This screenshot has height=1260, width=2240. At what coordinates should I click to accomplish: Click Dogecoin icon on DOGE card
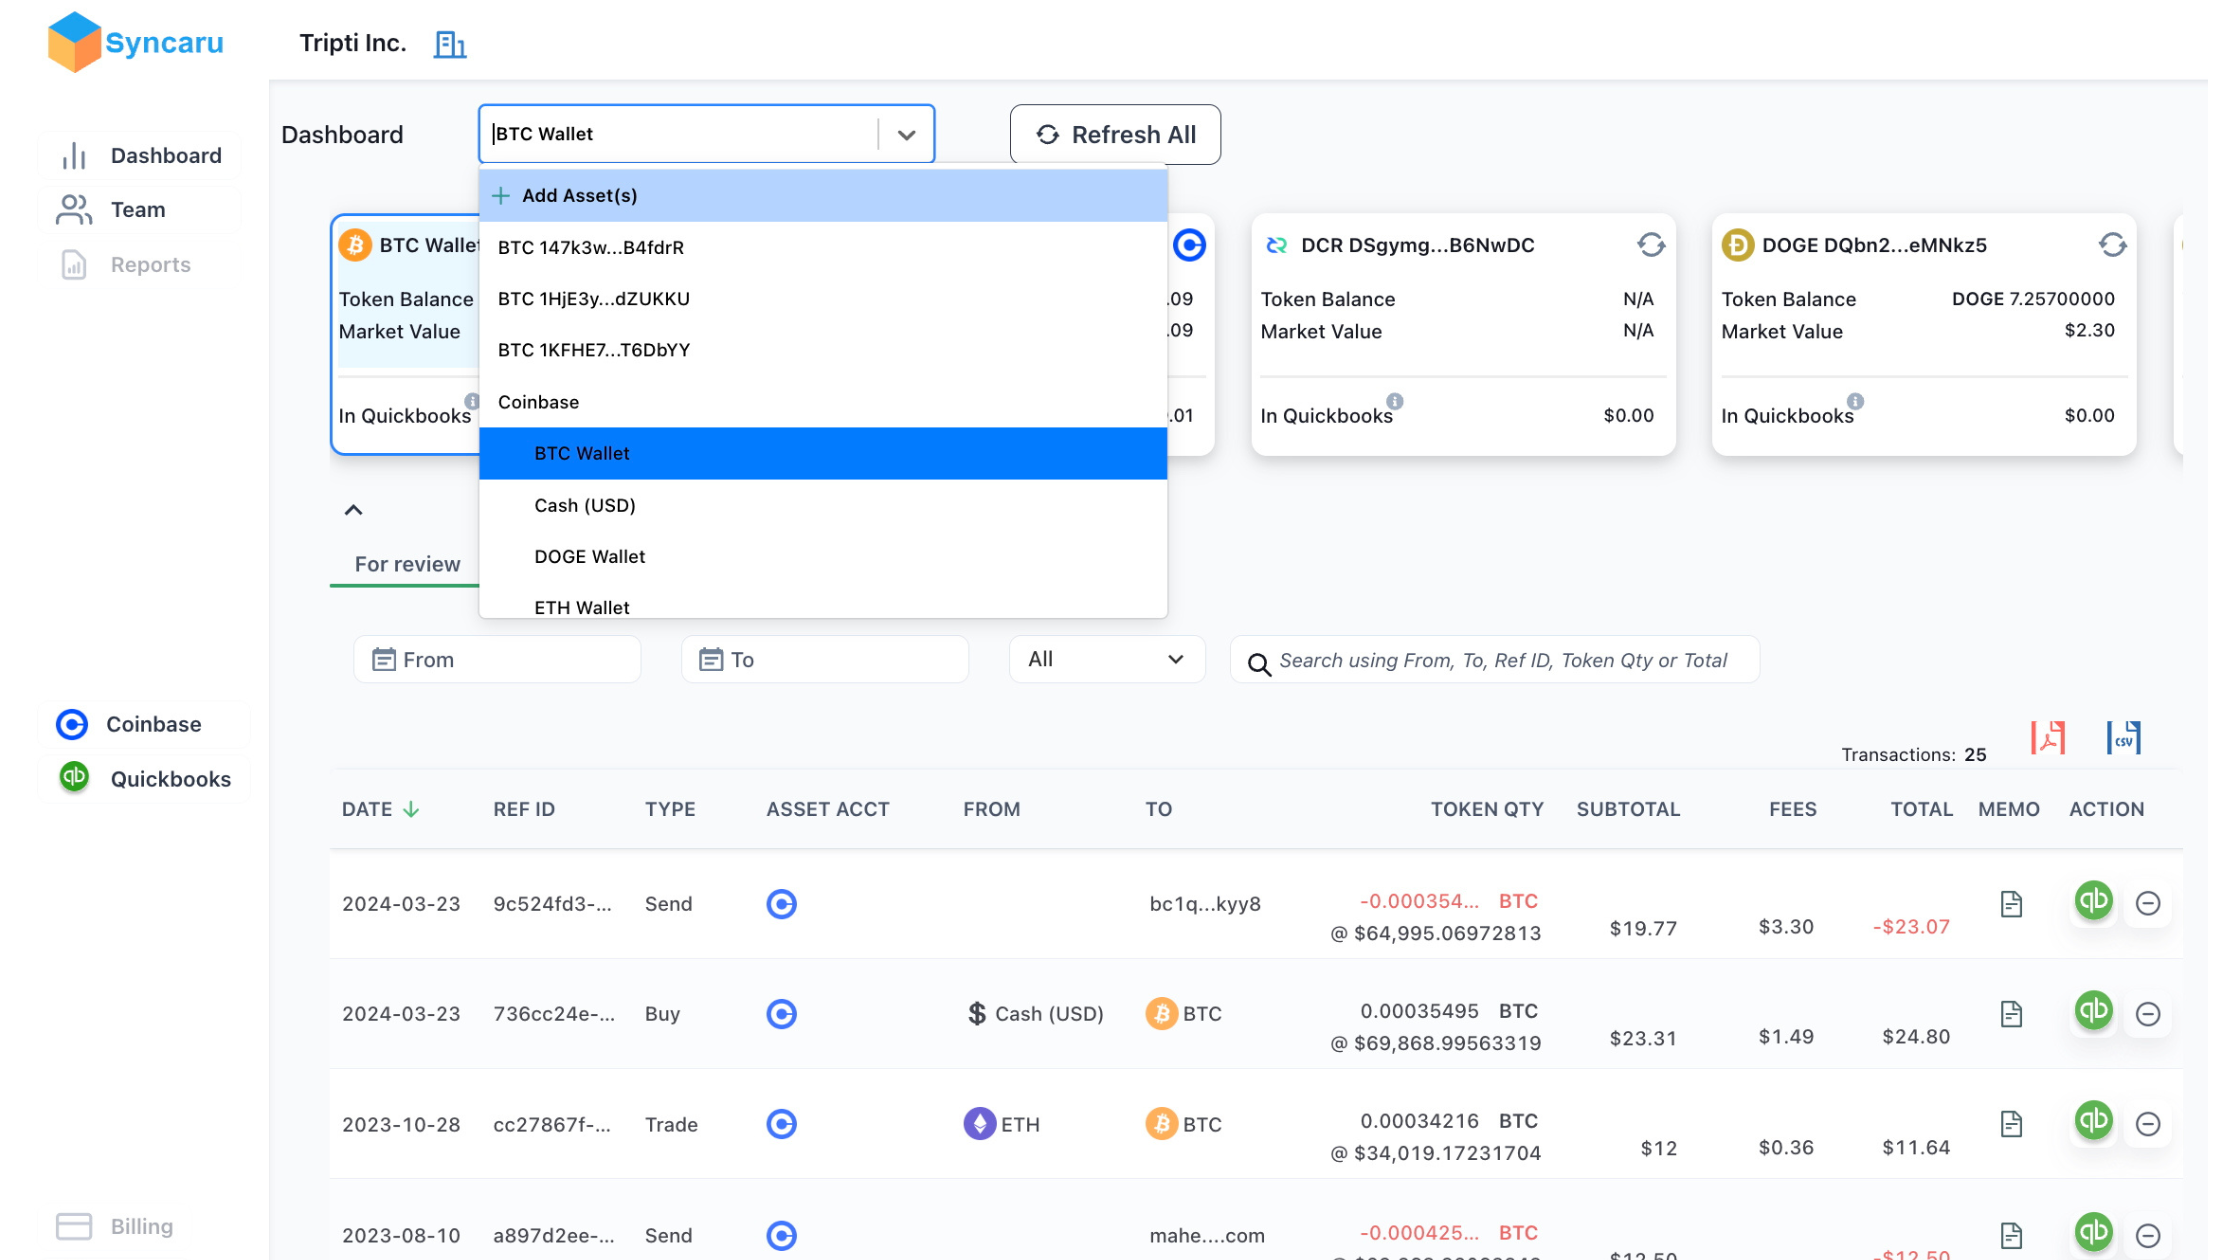[1737, 245]
